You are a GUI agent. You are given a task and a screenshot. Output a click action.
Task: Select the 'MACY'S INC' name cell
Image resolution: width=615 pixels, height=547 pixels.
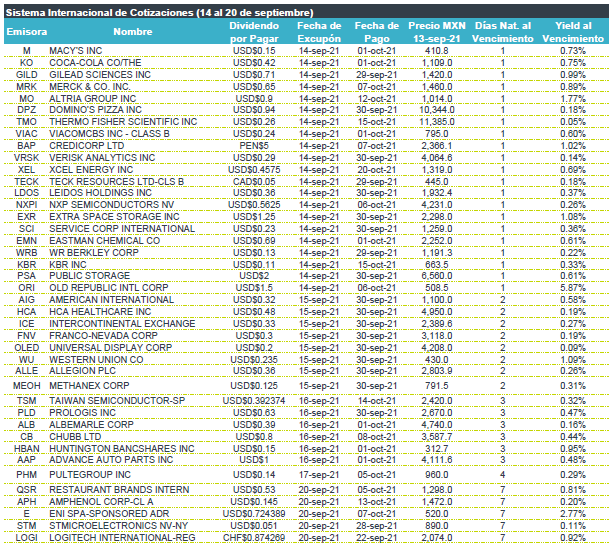coord(75,51)
